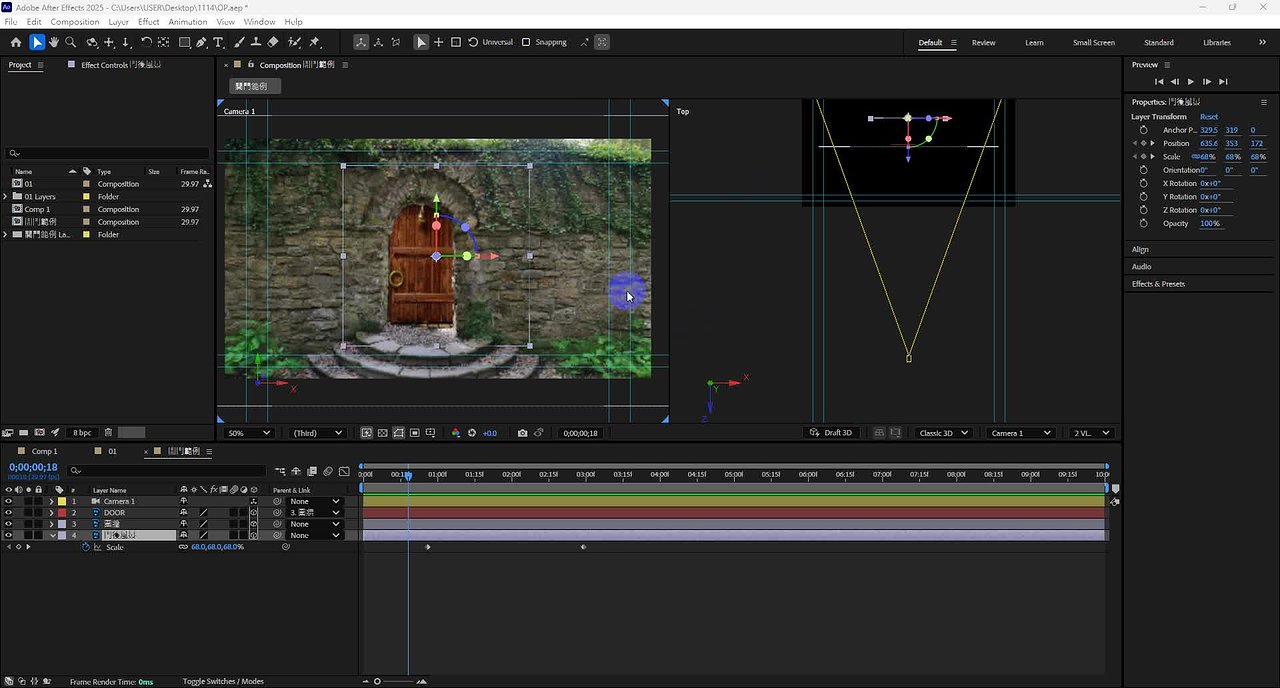Enable the Snapping checkbox
The image size is (1280, 688).
pyautogui.click(x=526, y=42)
